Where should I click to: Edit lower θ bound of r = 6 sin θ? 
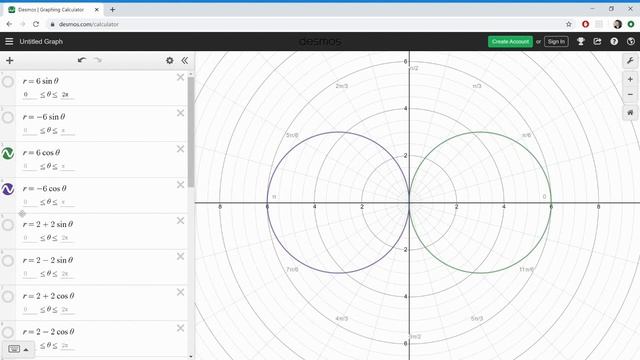point(29,95)
